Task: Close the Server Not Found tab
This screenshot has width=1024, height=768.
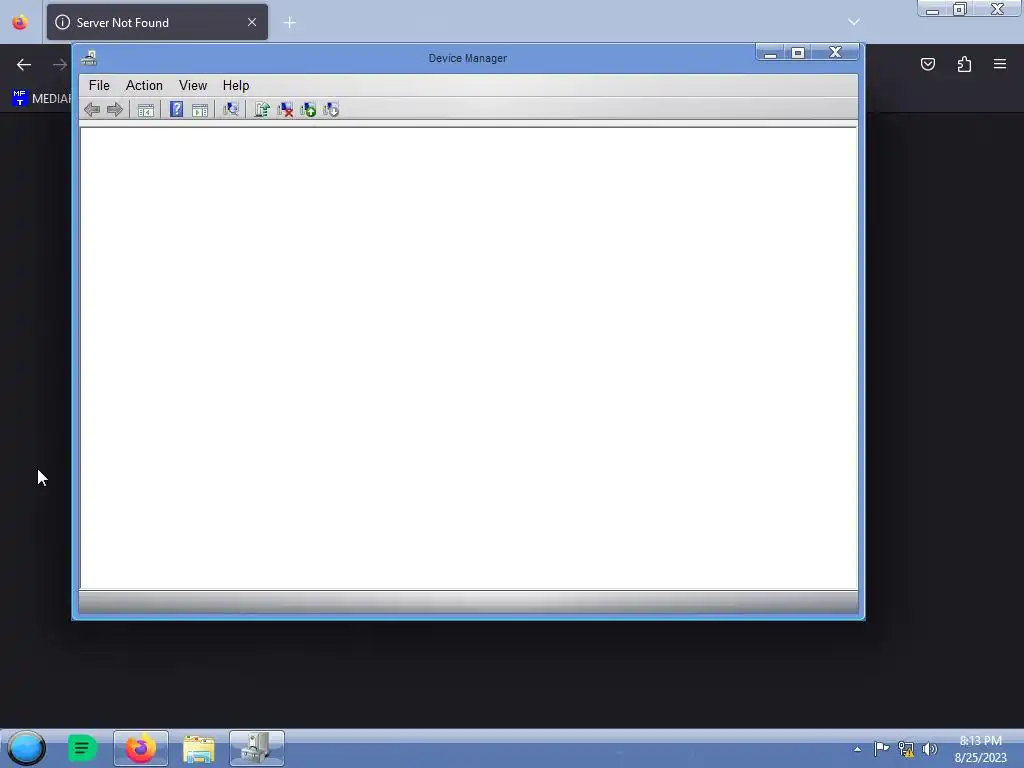Action: tap(252, 22)
